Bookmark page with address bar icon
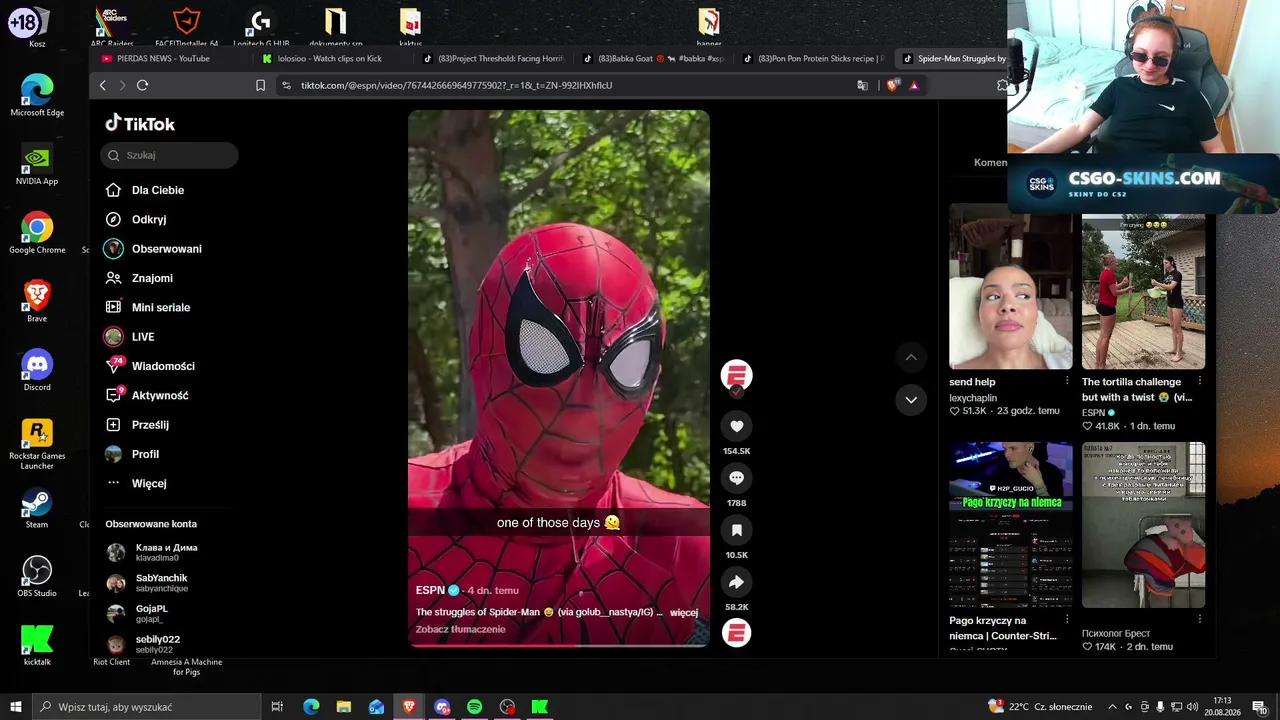Screen dimensions: 1280x720 tap(261, 85)
